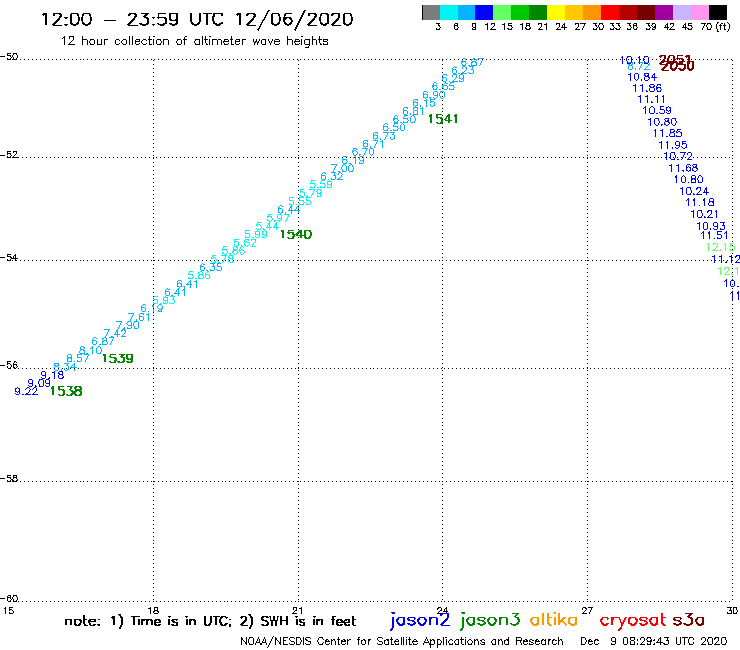
Task: Click the longitude axis label 27
Action: [x=587, y=610]
